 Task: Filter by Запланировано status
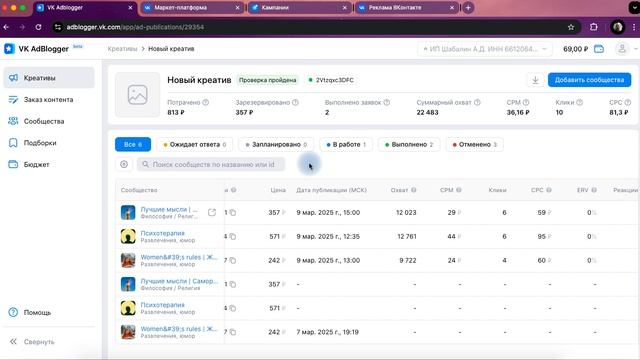276,144
